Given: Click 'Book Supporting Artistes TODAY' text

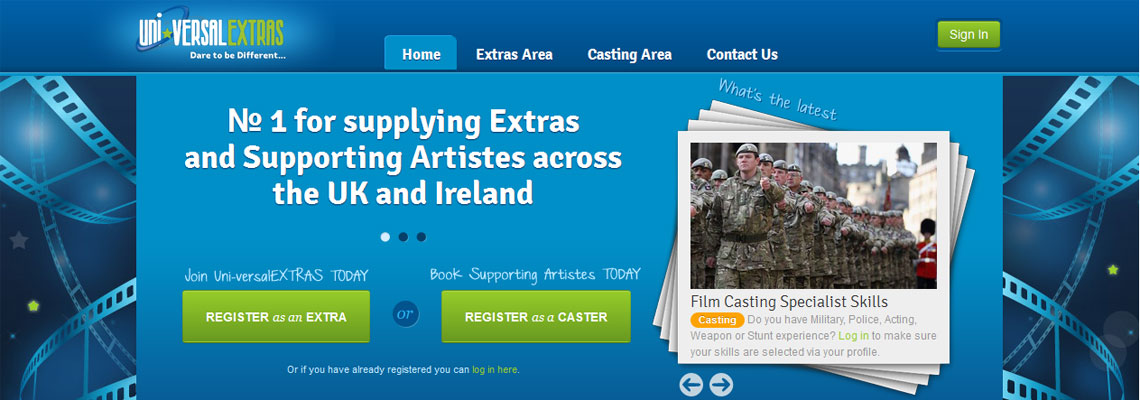Looking at the screenshot, I should (535, 274).
